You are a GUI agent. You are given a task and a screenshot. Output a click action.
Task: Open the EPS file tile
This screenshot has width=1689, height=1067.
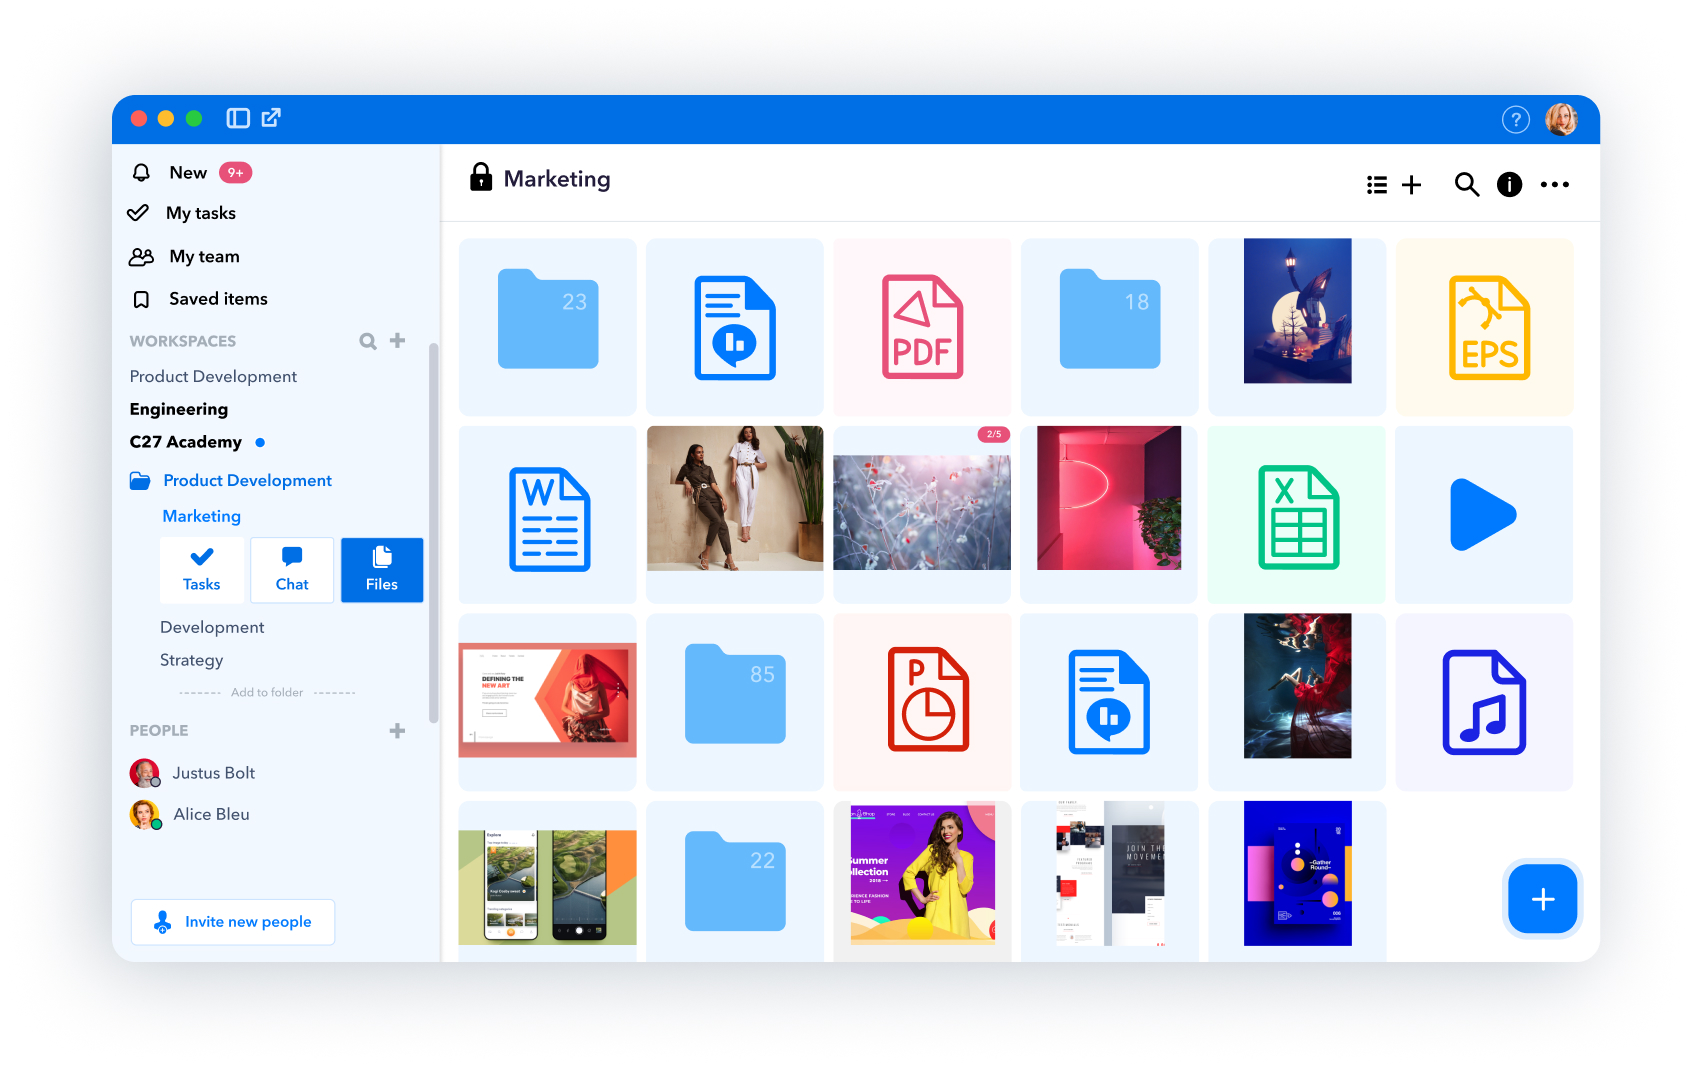[1485, 327]
